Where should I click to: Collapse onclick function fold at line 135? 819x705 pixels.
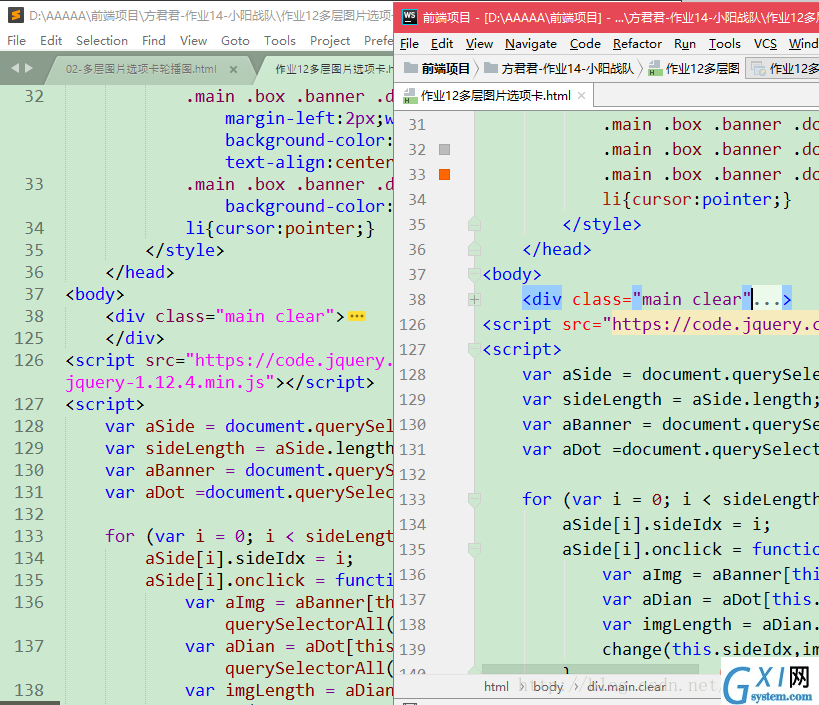tap(474, 549)
